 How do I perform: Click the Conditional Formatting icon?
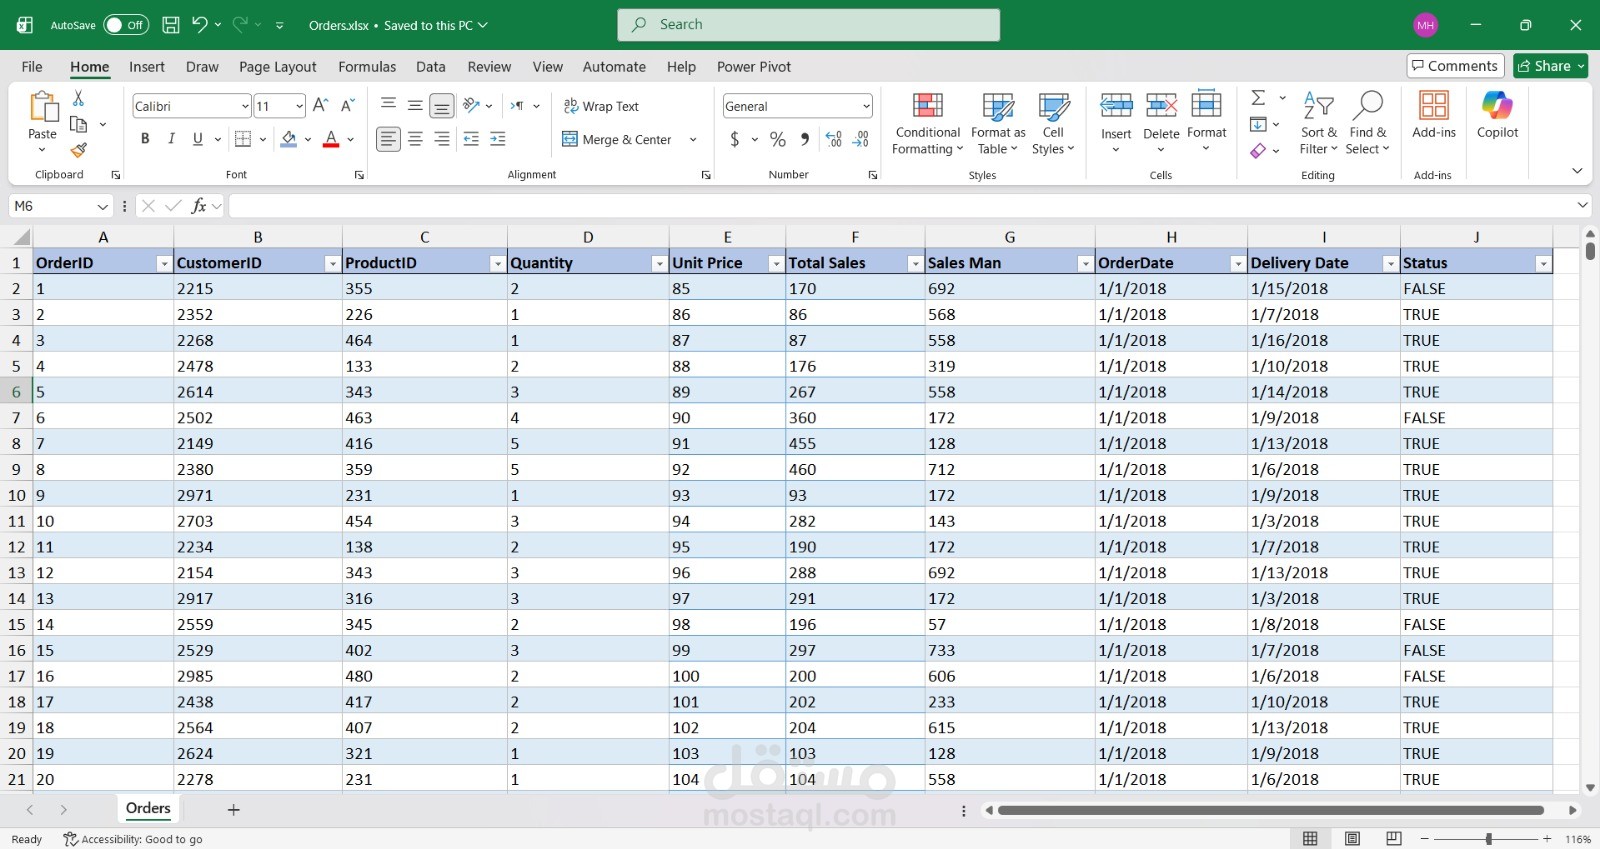coord(927,106)
